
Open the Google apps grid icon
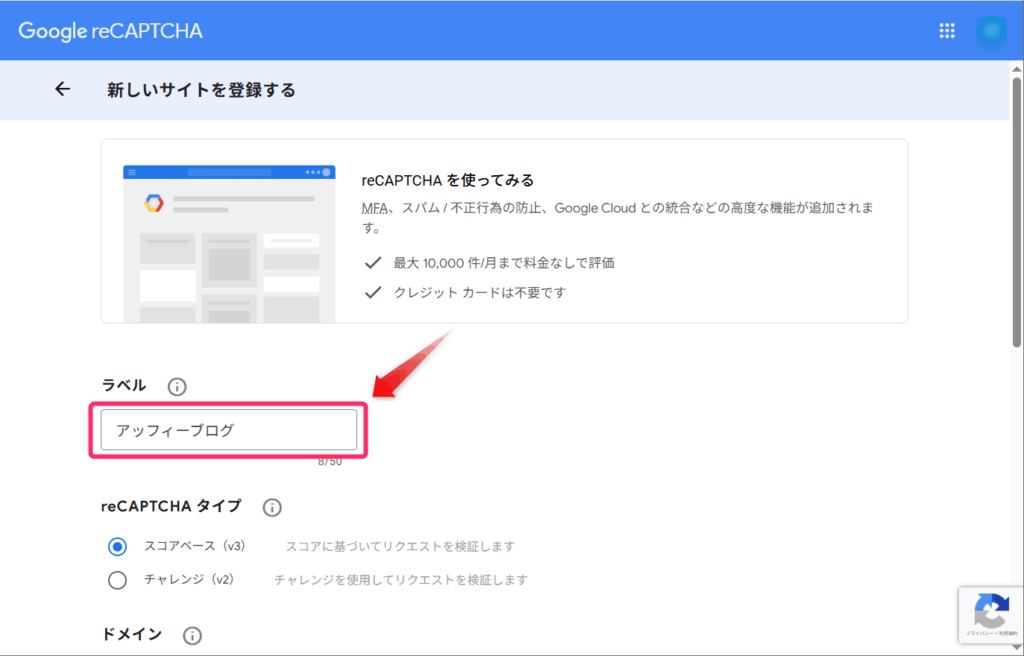[x=947, y=31]
